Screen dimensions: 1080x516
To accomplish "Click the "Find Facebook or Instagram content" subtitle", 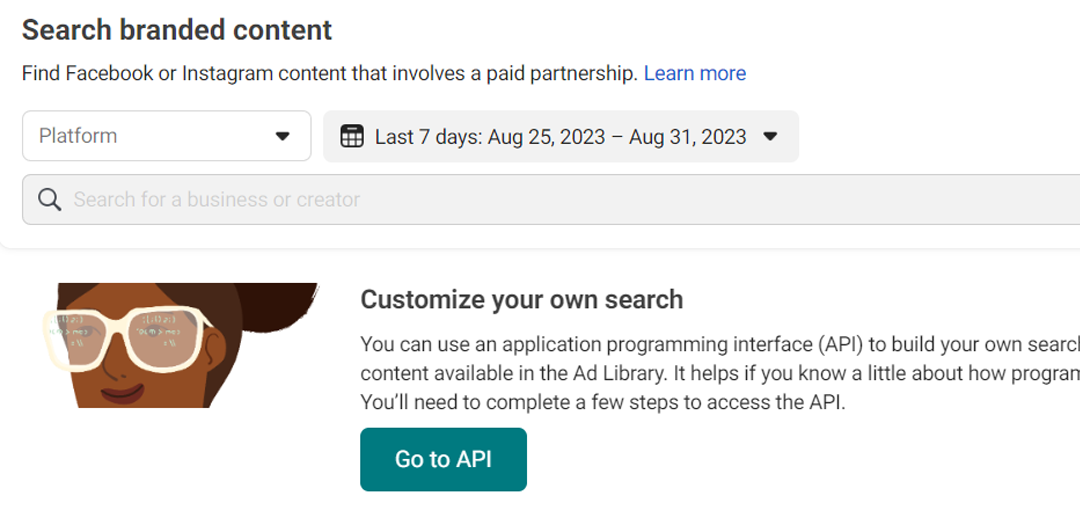I will point(329,73).
